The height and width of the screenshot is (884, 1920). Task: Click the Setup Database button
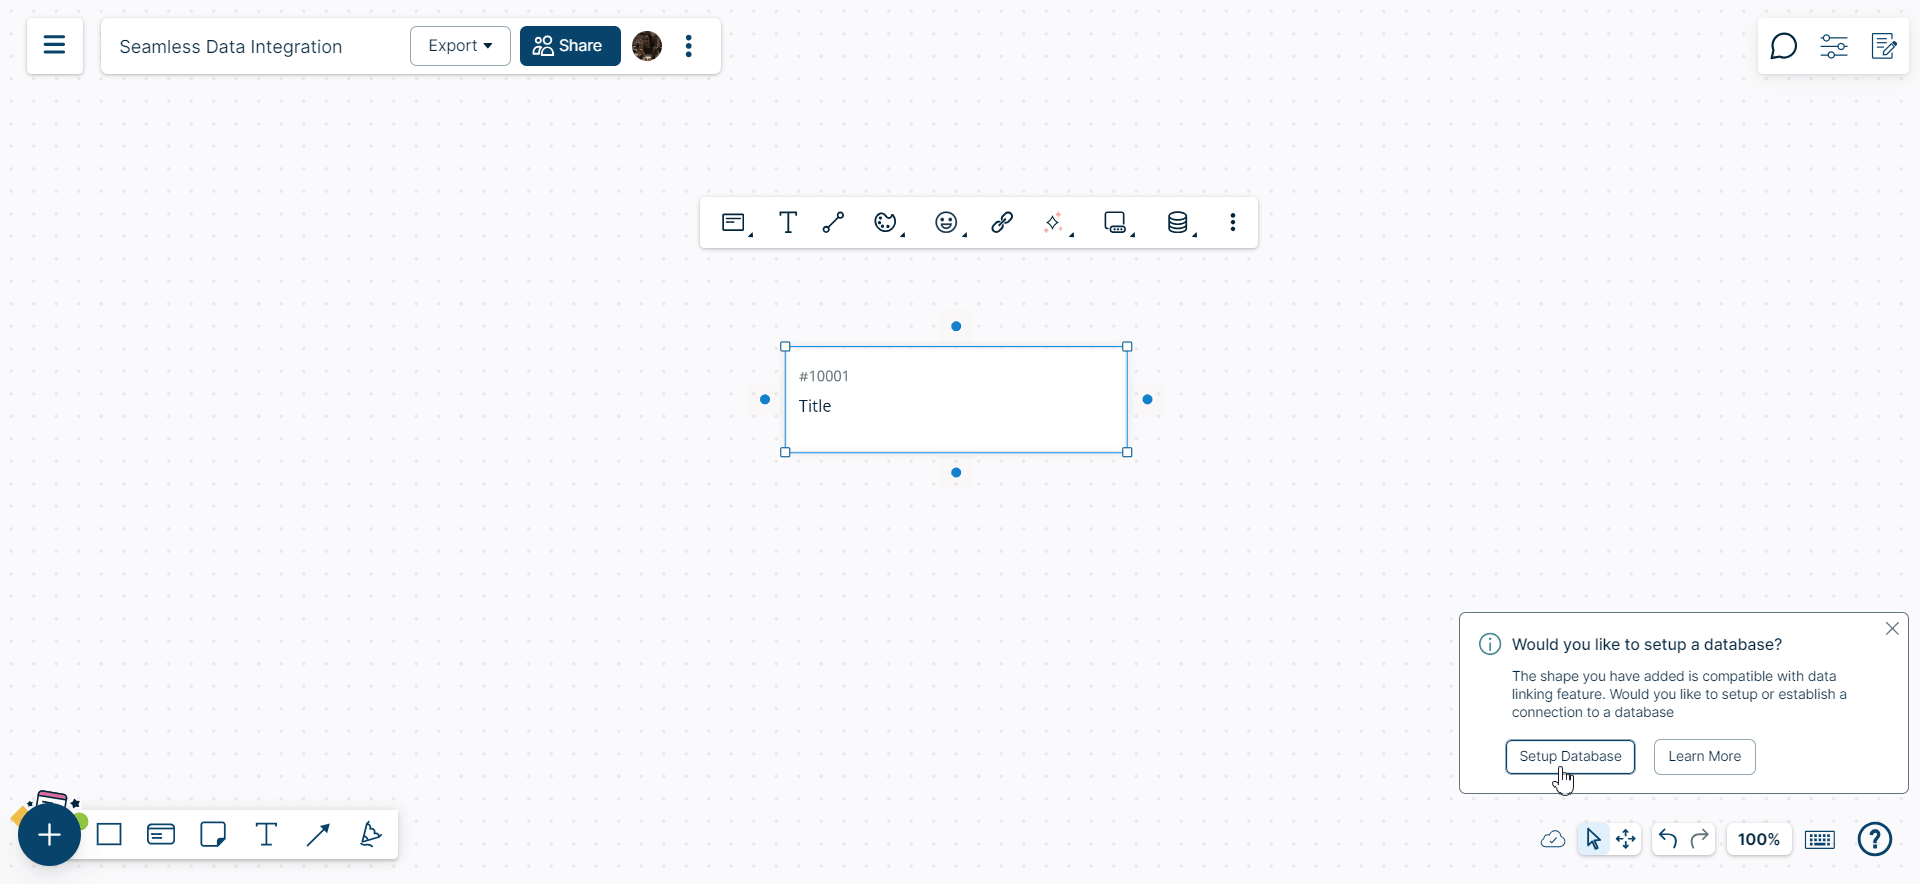pyautogui.click(x=1570, y=756)
